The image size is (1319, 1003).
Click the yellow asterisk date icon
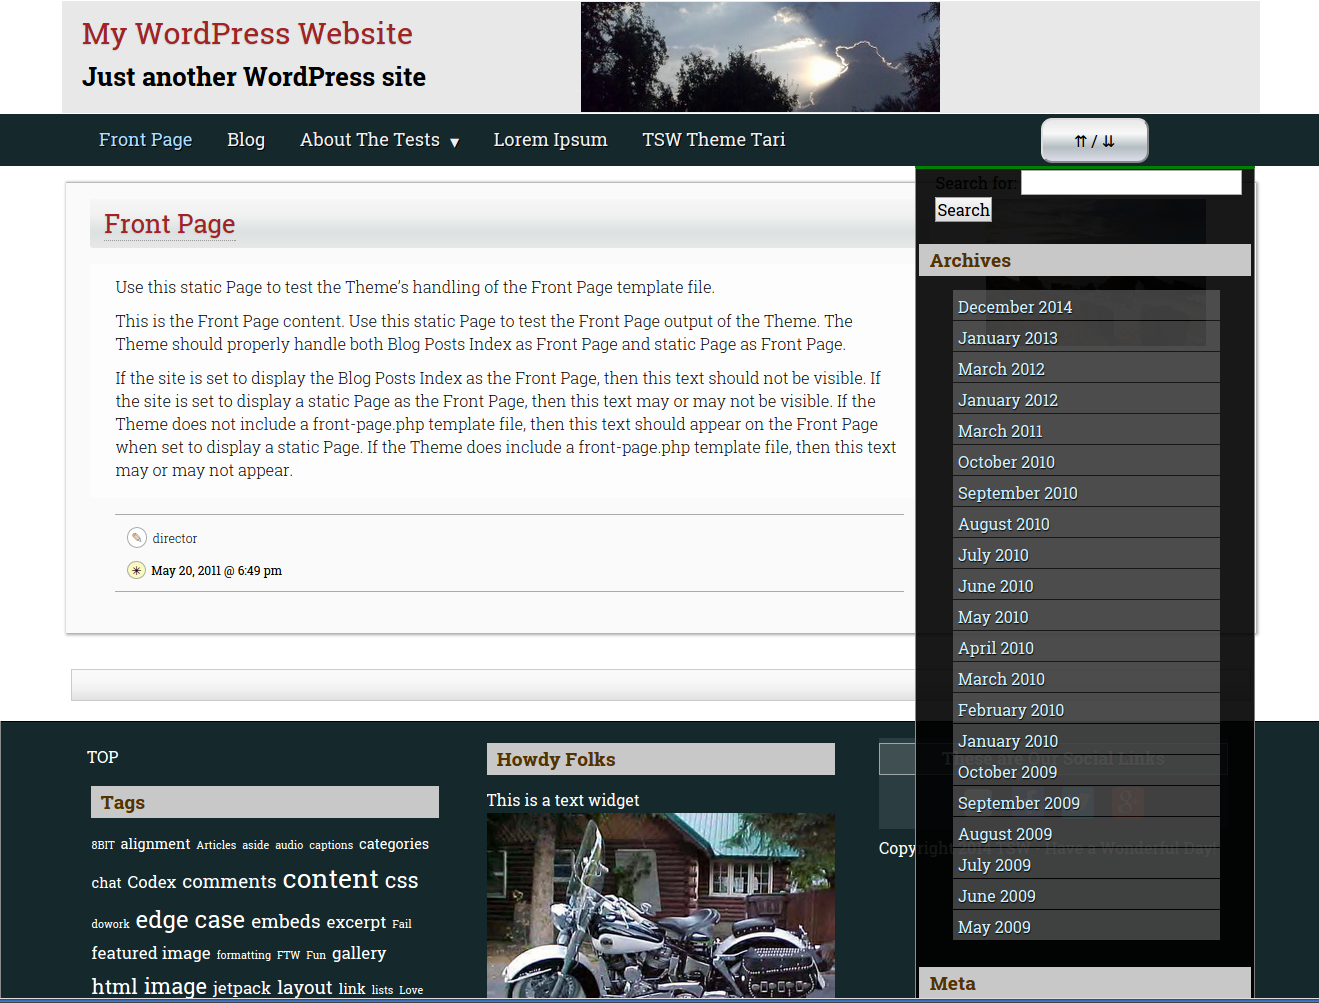pyautogui.click(x=137, y=570)
